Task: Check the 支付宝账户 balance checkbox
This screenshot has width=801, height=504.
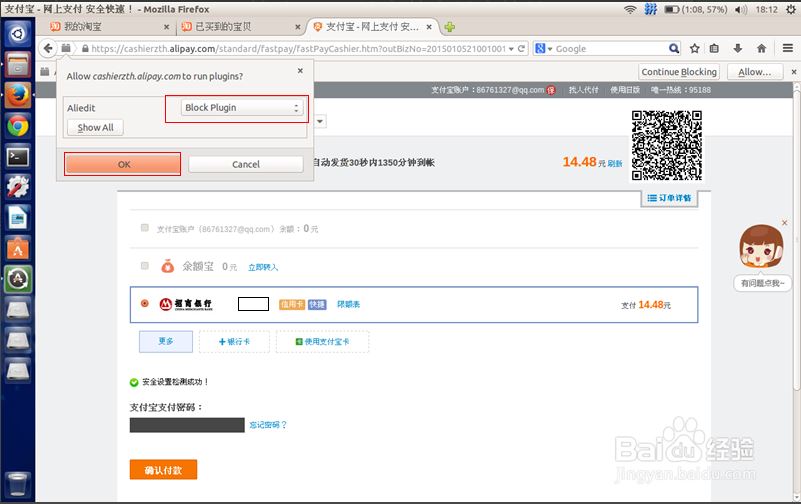Action: pos(145,228)
